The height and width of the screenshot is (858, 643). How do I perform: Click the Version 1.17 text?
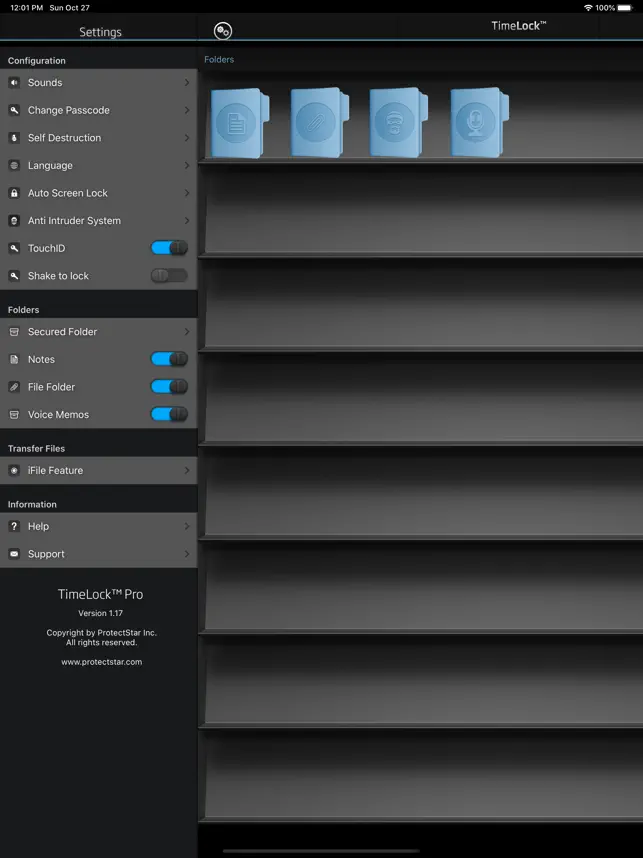[101, 613]
